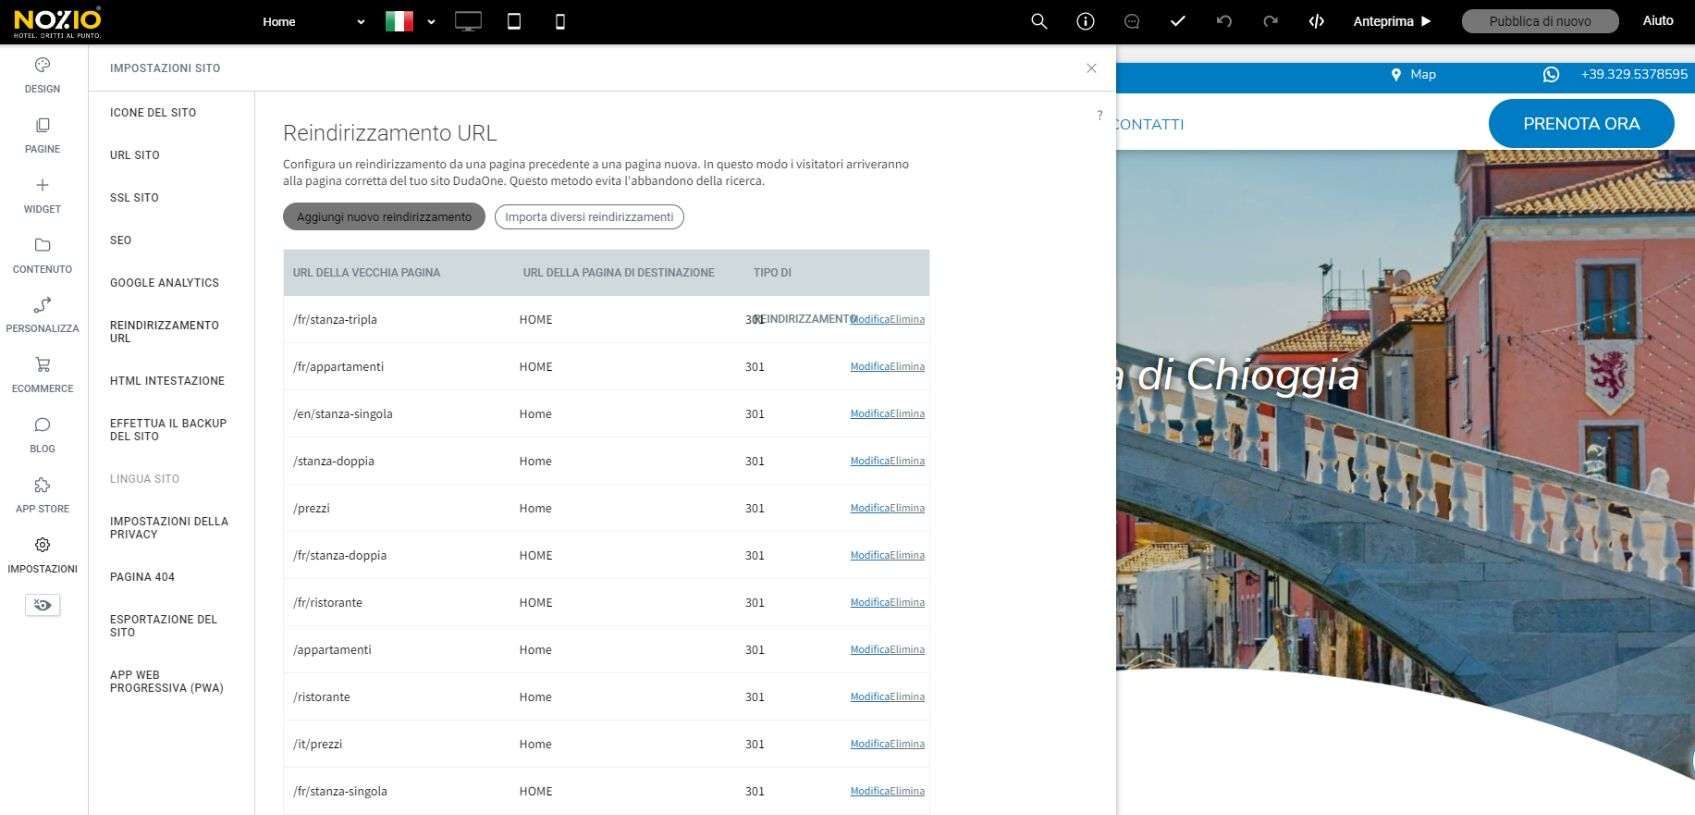Viewport: 1695px width, 815px height.
Task: Open the Personalizza icon
Action: coord(42,305)
